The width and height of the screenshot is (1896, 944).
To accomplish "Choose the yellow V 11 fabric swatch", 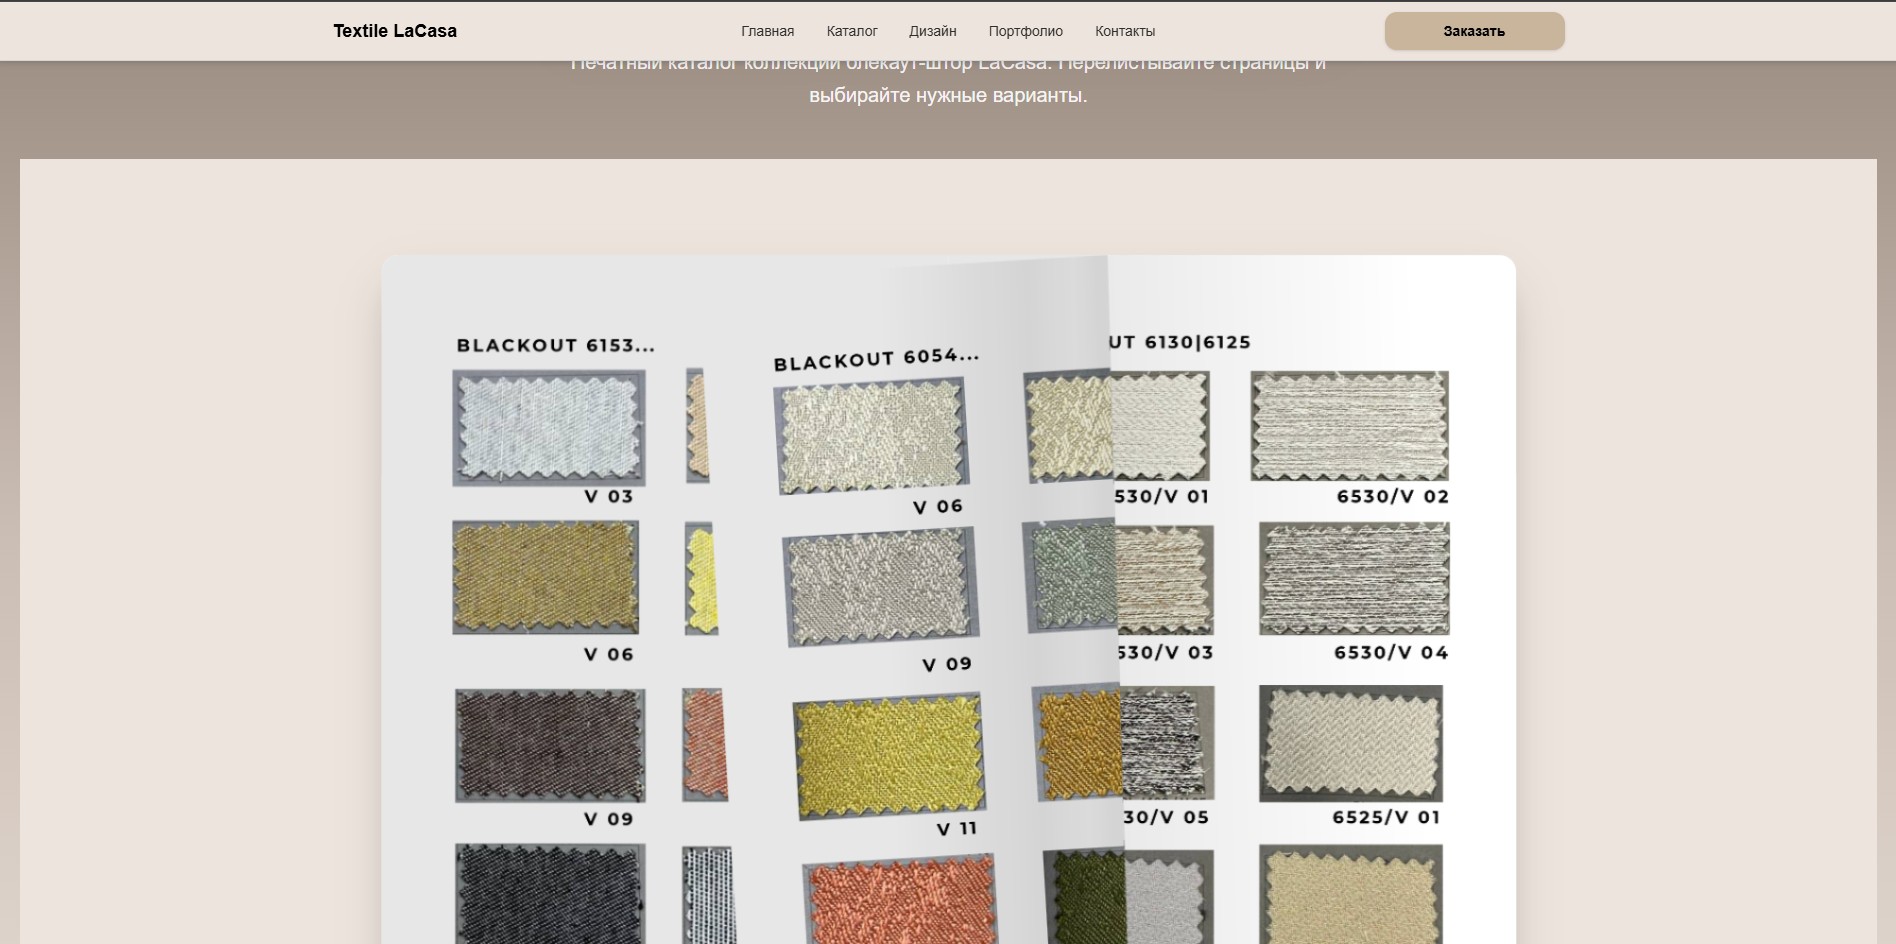I will point(889,756).
